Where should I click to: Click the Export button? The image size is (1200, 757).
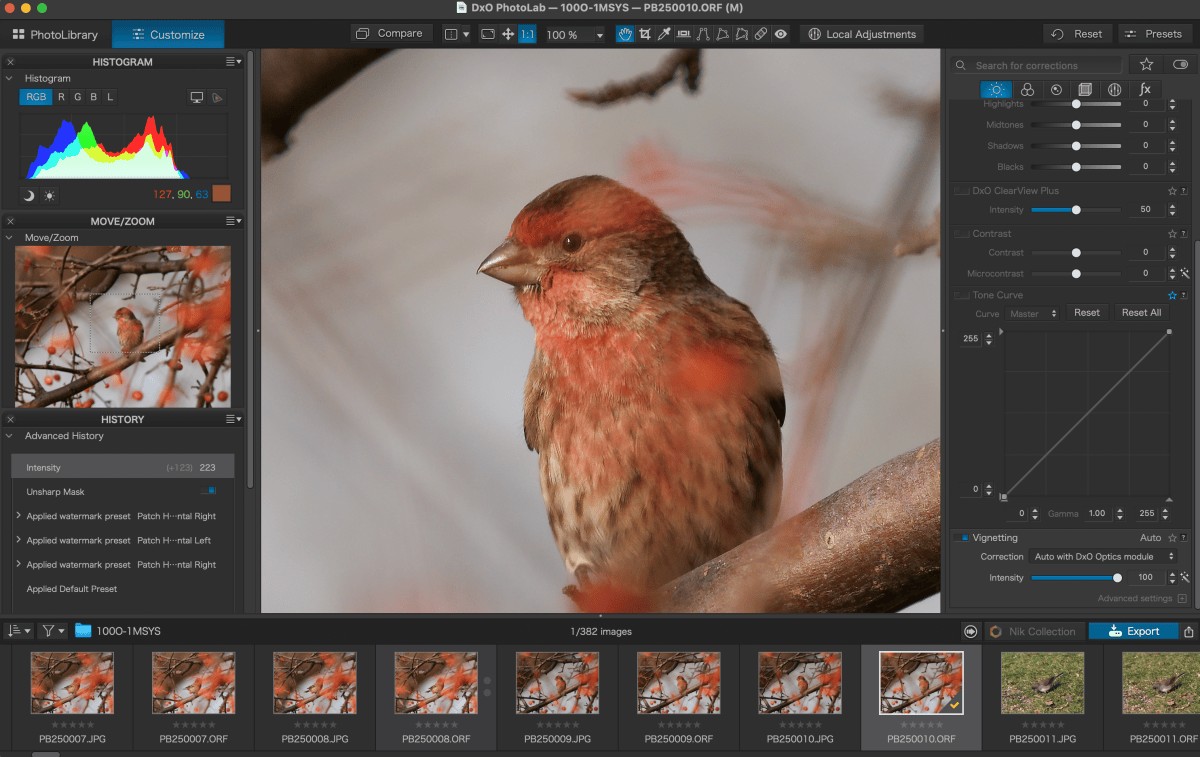click(x=1133, y=631)
